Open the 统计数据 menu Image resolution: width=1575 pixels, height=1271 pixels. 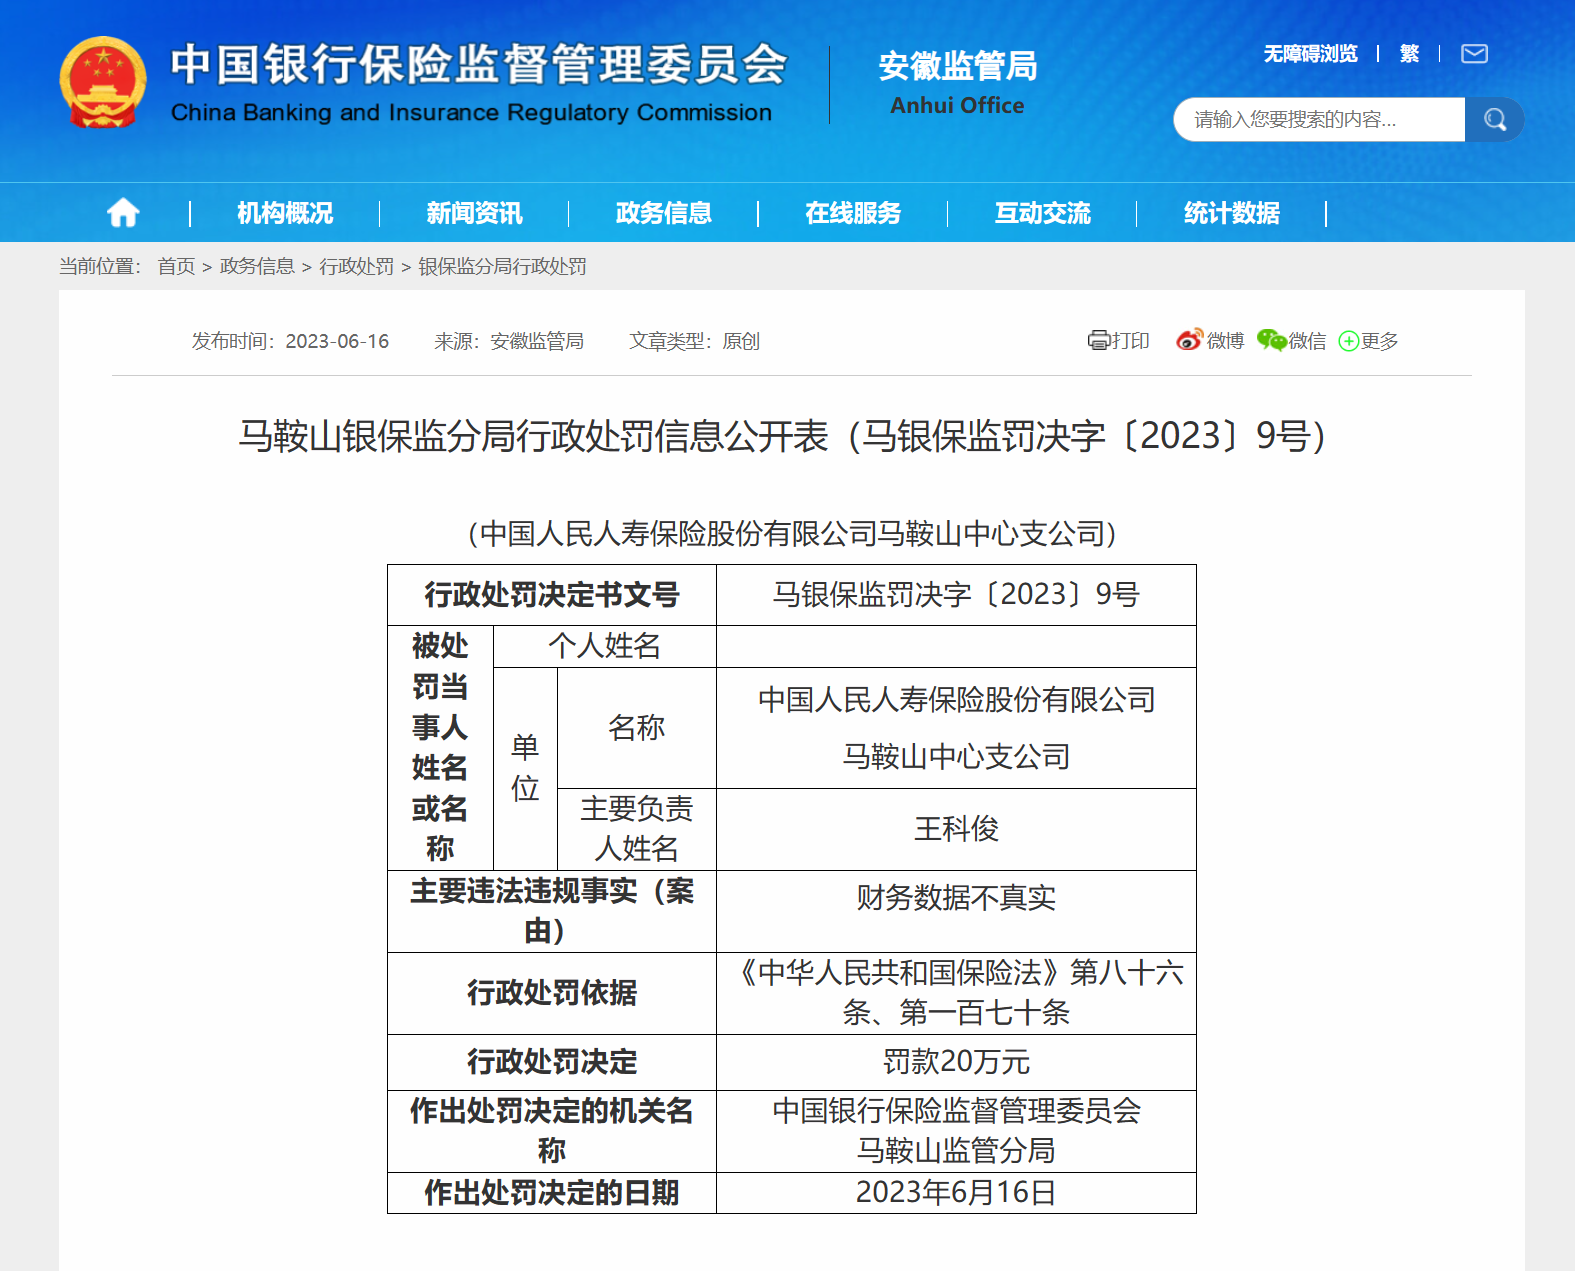coord(1232,213)
